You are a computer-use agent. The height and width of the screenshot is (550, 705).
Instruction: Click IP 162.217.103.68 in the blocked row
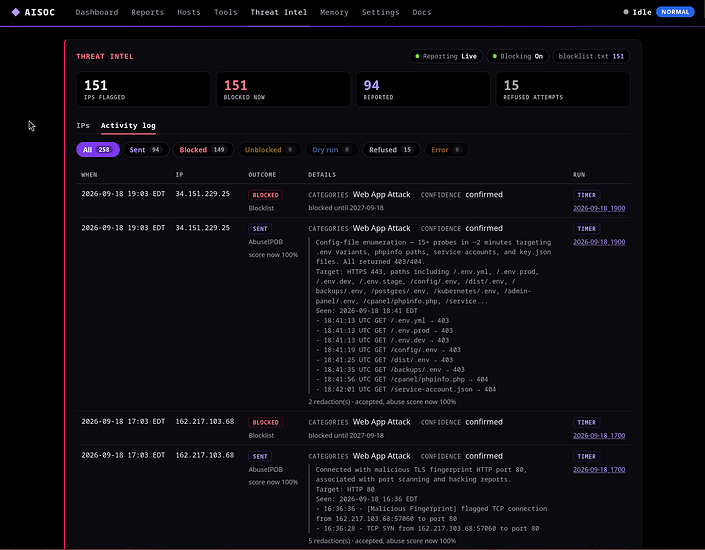click(205, 421)
